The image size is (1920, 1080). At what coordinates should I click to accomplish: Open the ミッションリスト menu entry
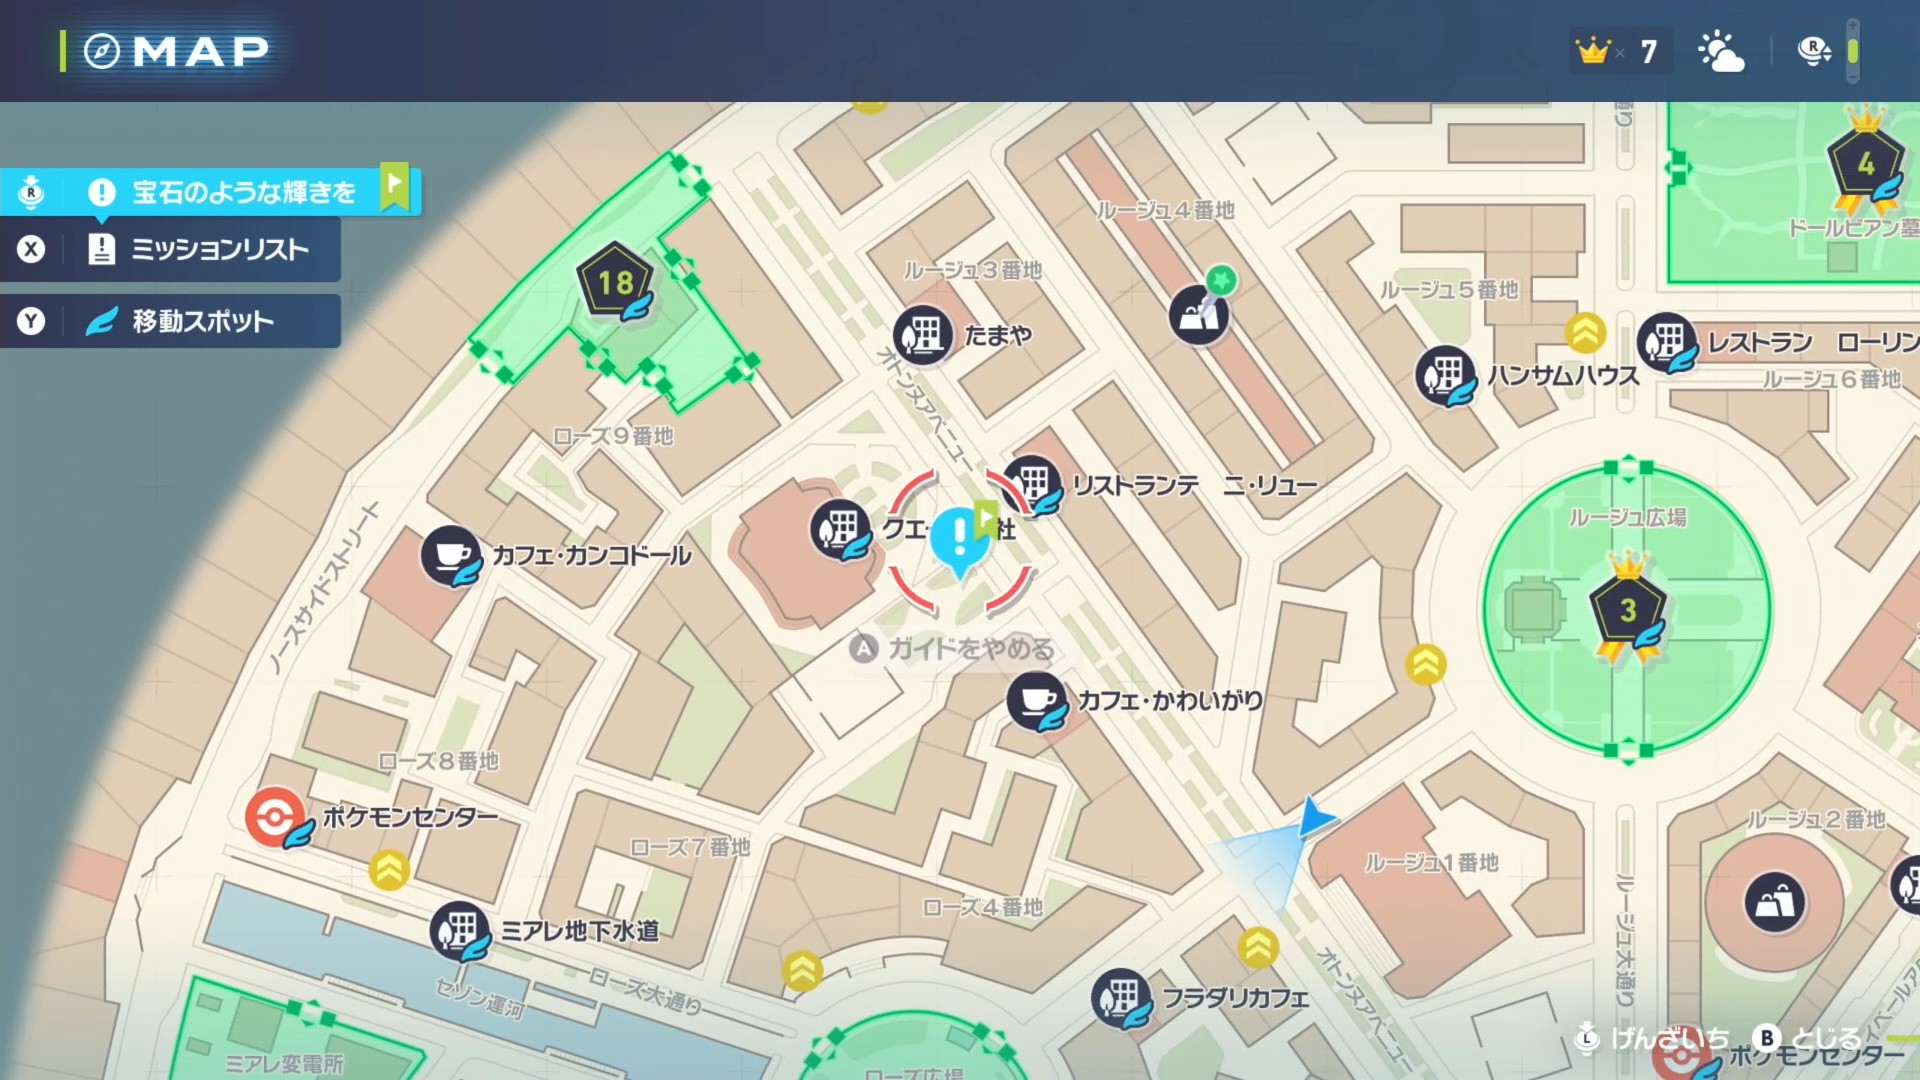170,250
